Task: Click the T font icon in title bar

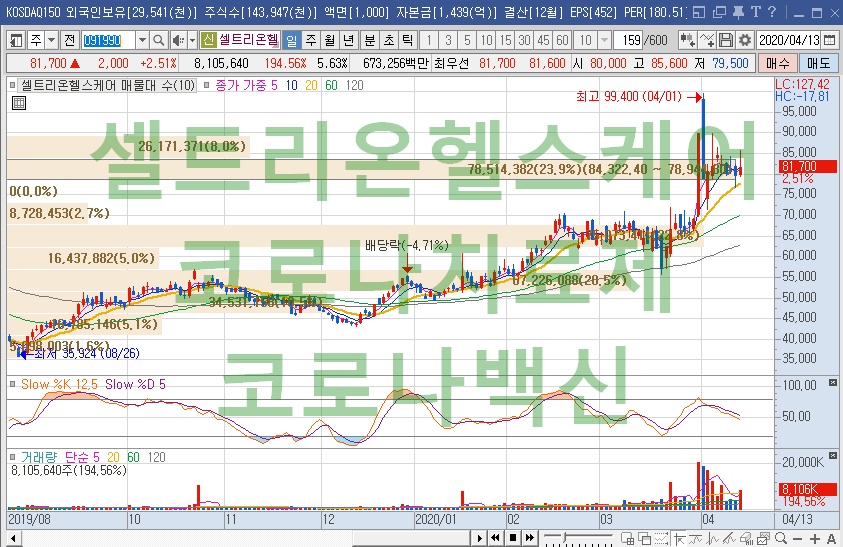Action: (x=755, y=12)
